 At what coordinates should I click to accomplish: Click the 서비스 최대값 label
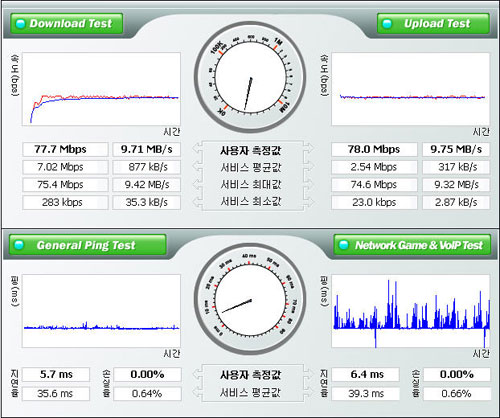click(251, 184)
